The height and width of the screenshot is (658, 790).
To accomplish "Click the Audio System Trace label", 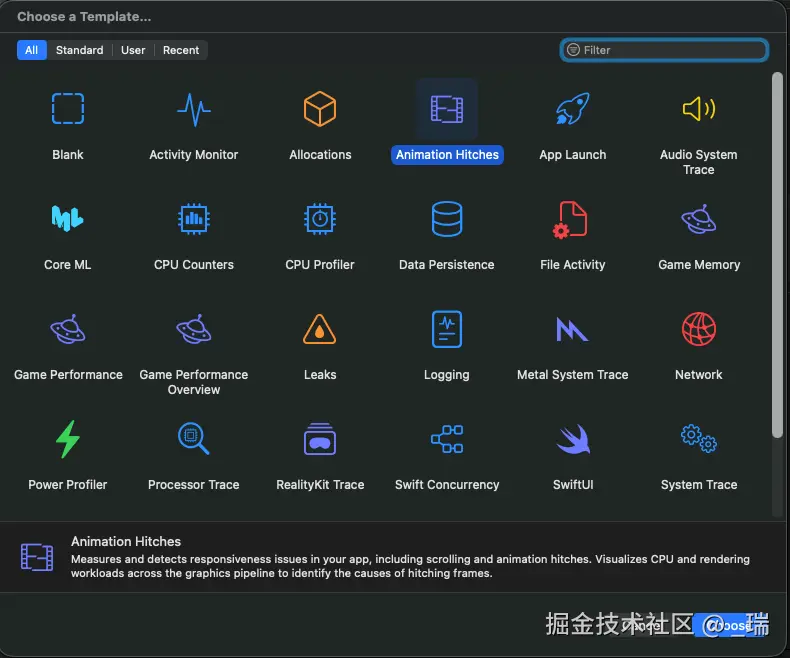I will tap(699, 162).
